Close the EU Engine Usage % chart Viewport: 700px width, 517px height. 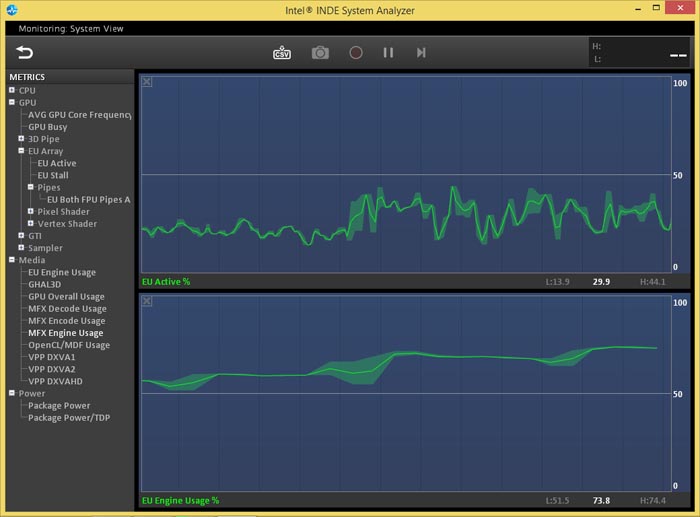tap(147, 300)
